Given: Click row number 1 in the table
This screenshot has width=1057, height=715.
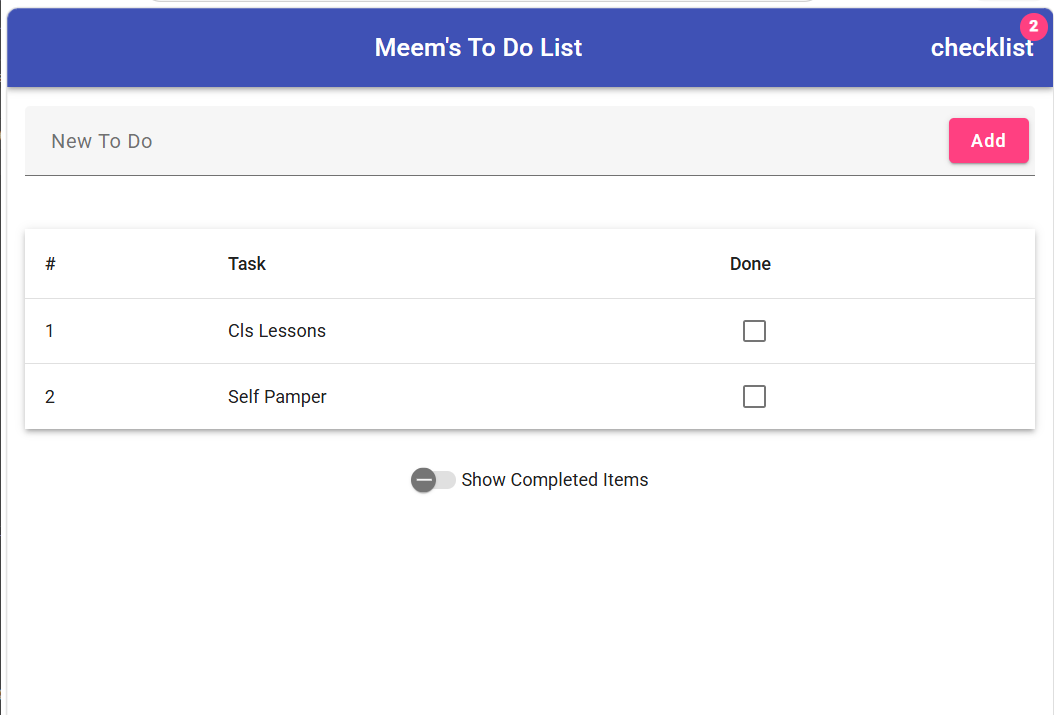Looking at the screenshot, I should [x=50, y=331].
